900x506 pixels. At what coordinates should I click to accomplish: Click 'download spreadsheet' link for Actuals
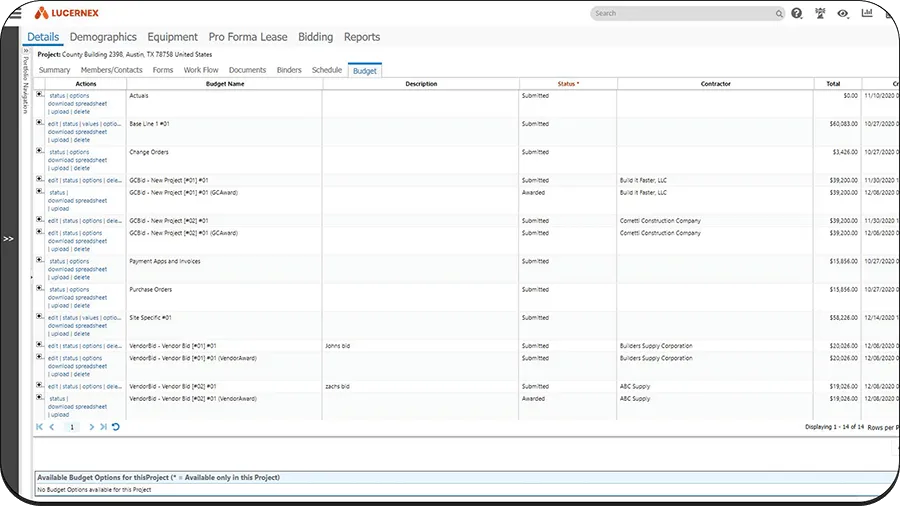(x=77, y=103)
